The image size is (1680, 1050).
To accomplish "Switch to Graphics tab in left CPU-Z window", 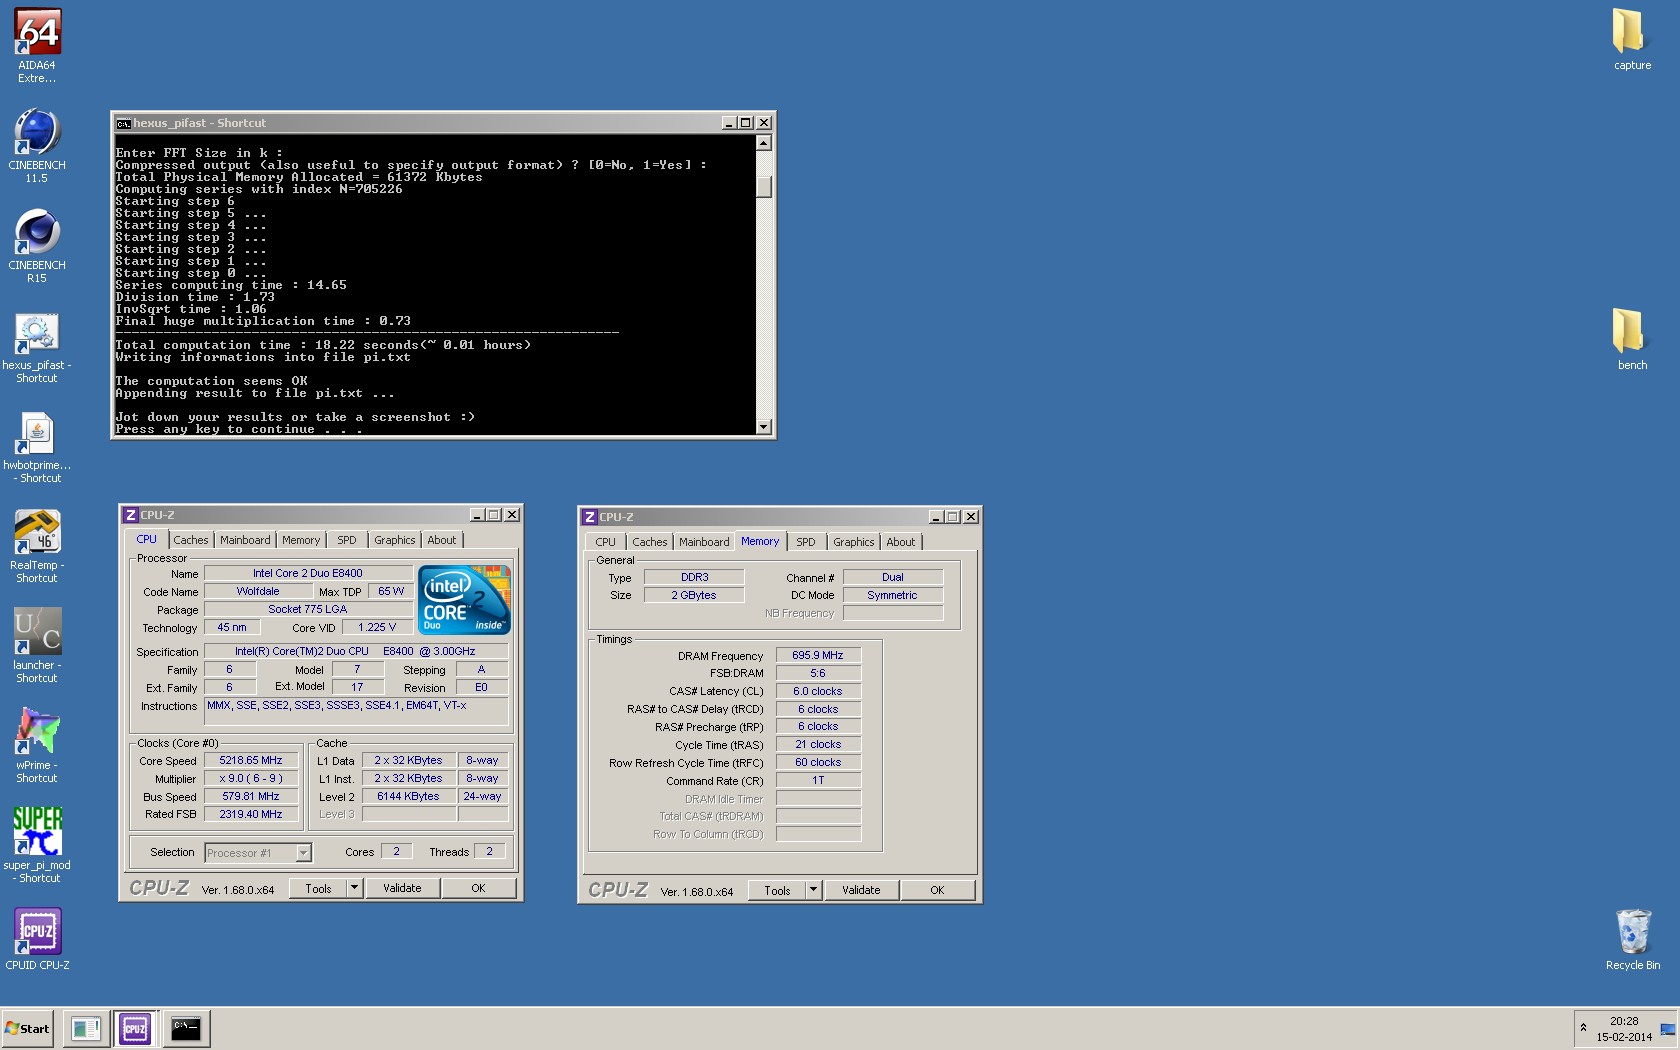I will coord(395,540).
